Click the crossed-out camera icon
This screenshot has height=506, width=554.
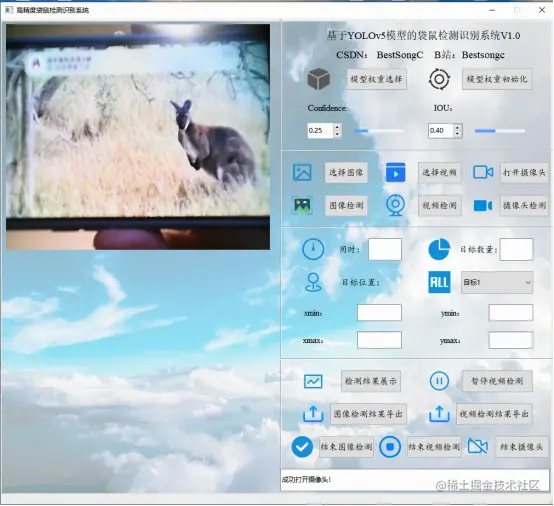pyautogui.click(x=478, y=446)
